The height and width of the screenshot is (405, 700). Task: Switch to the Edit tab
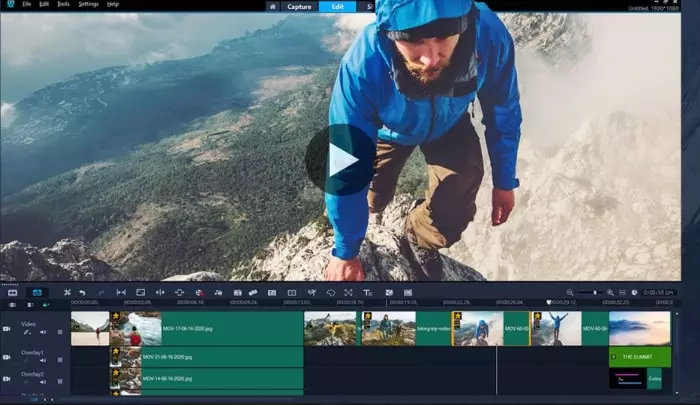click(338, 7)
